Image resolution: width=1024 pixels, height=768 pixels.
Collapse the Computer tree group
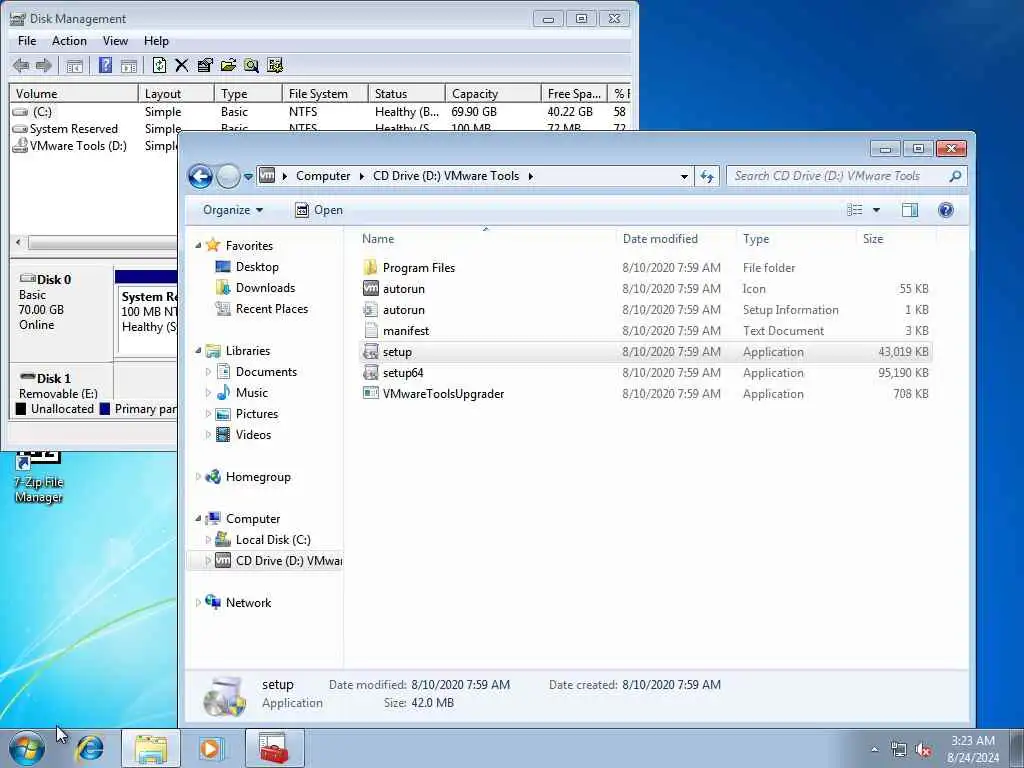199,519
